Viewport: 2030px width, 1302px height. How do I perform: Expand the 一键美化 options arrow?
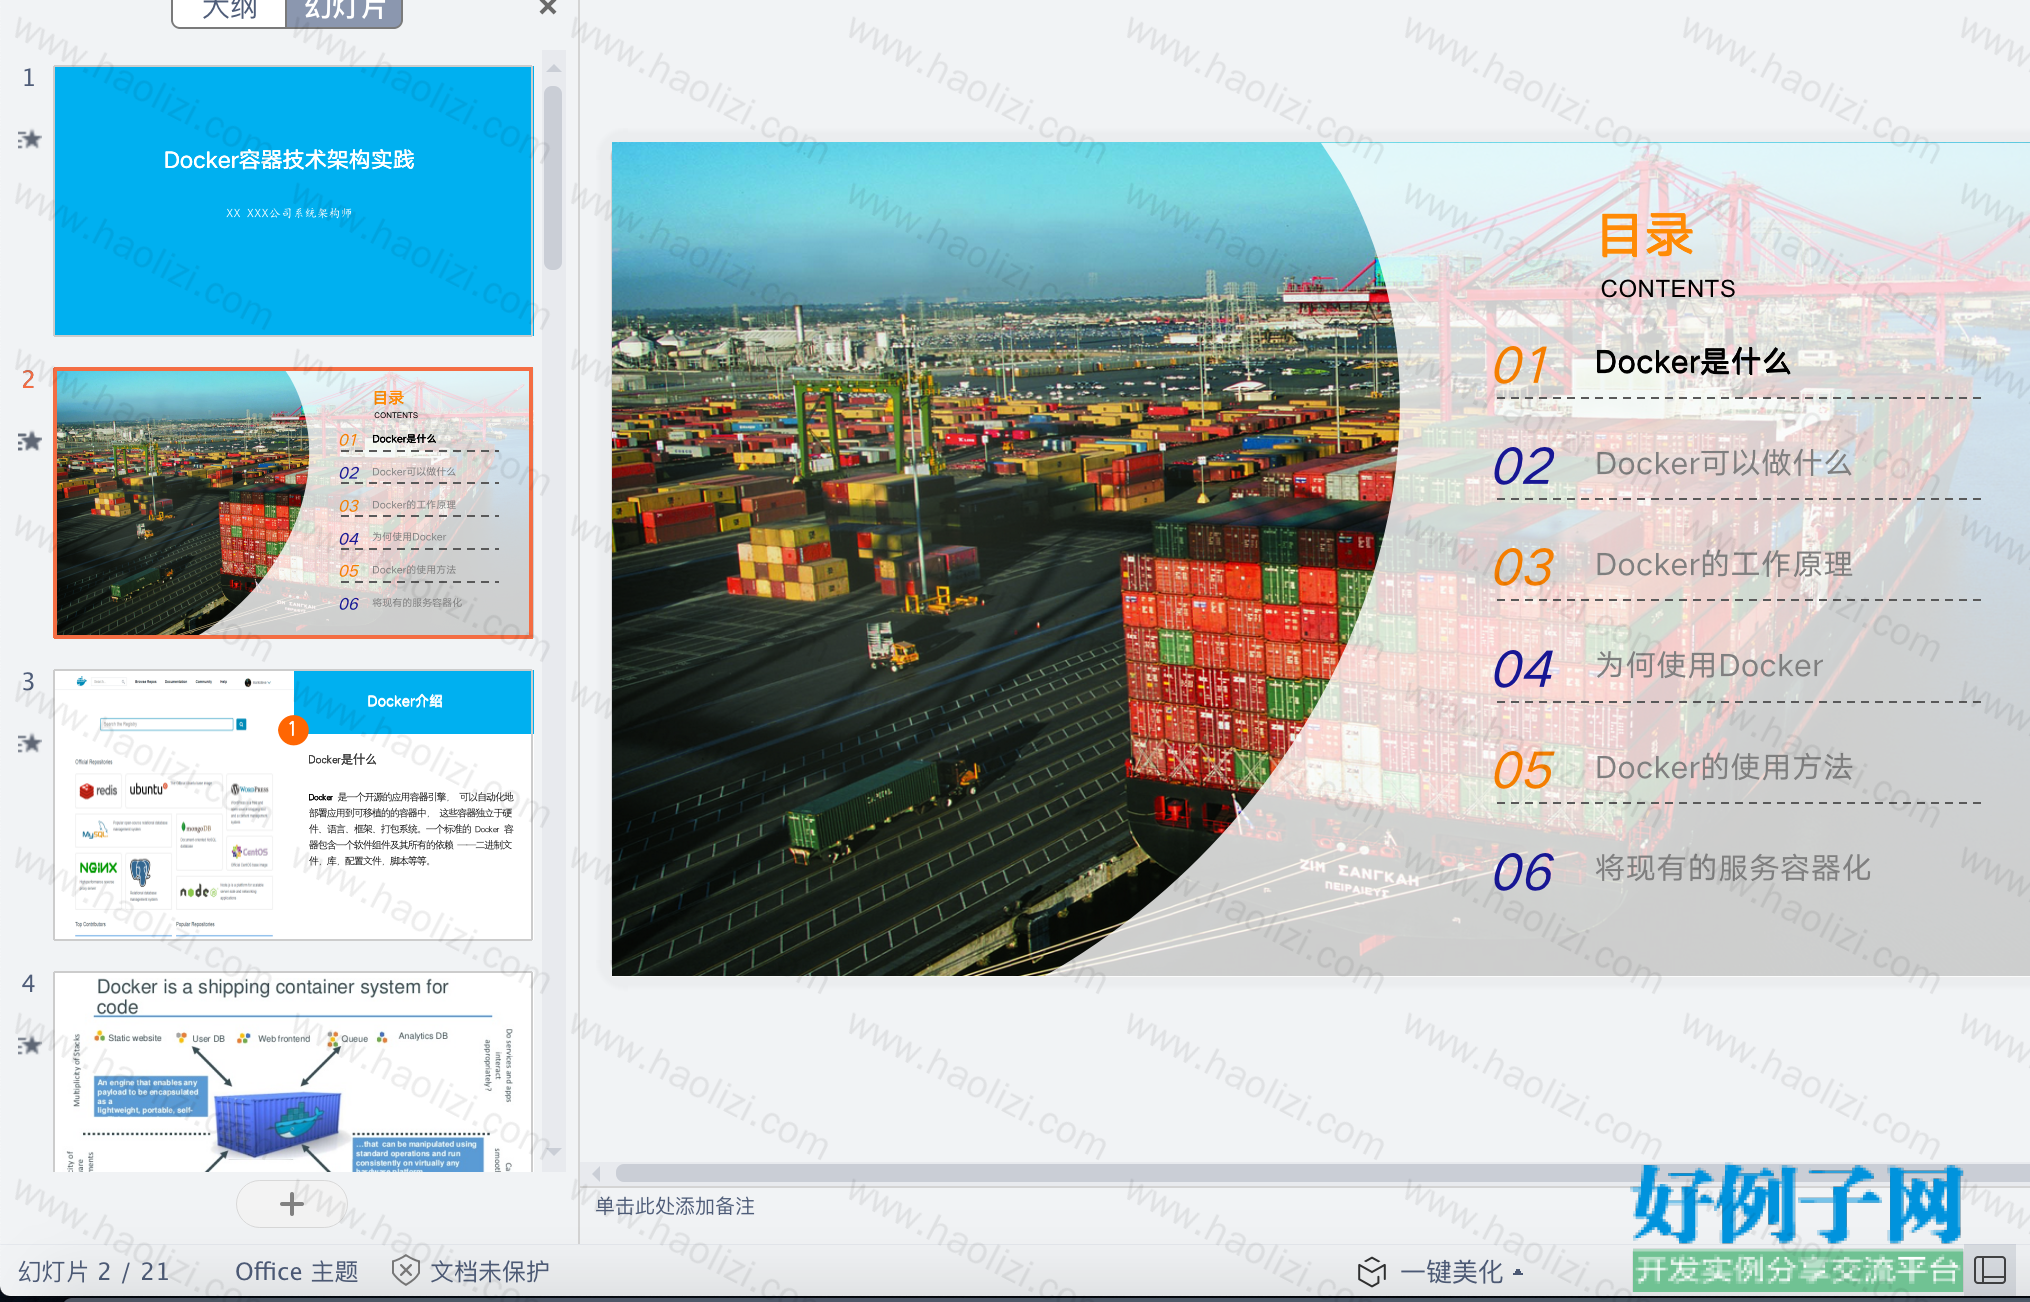click(x=1518, y=1272)
